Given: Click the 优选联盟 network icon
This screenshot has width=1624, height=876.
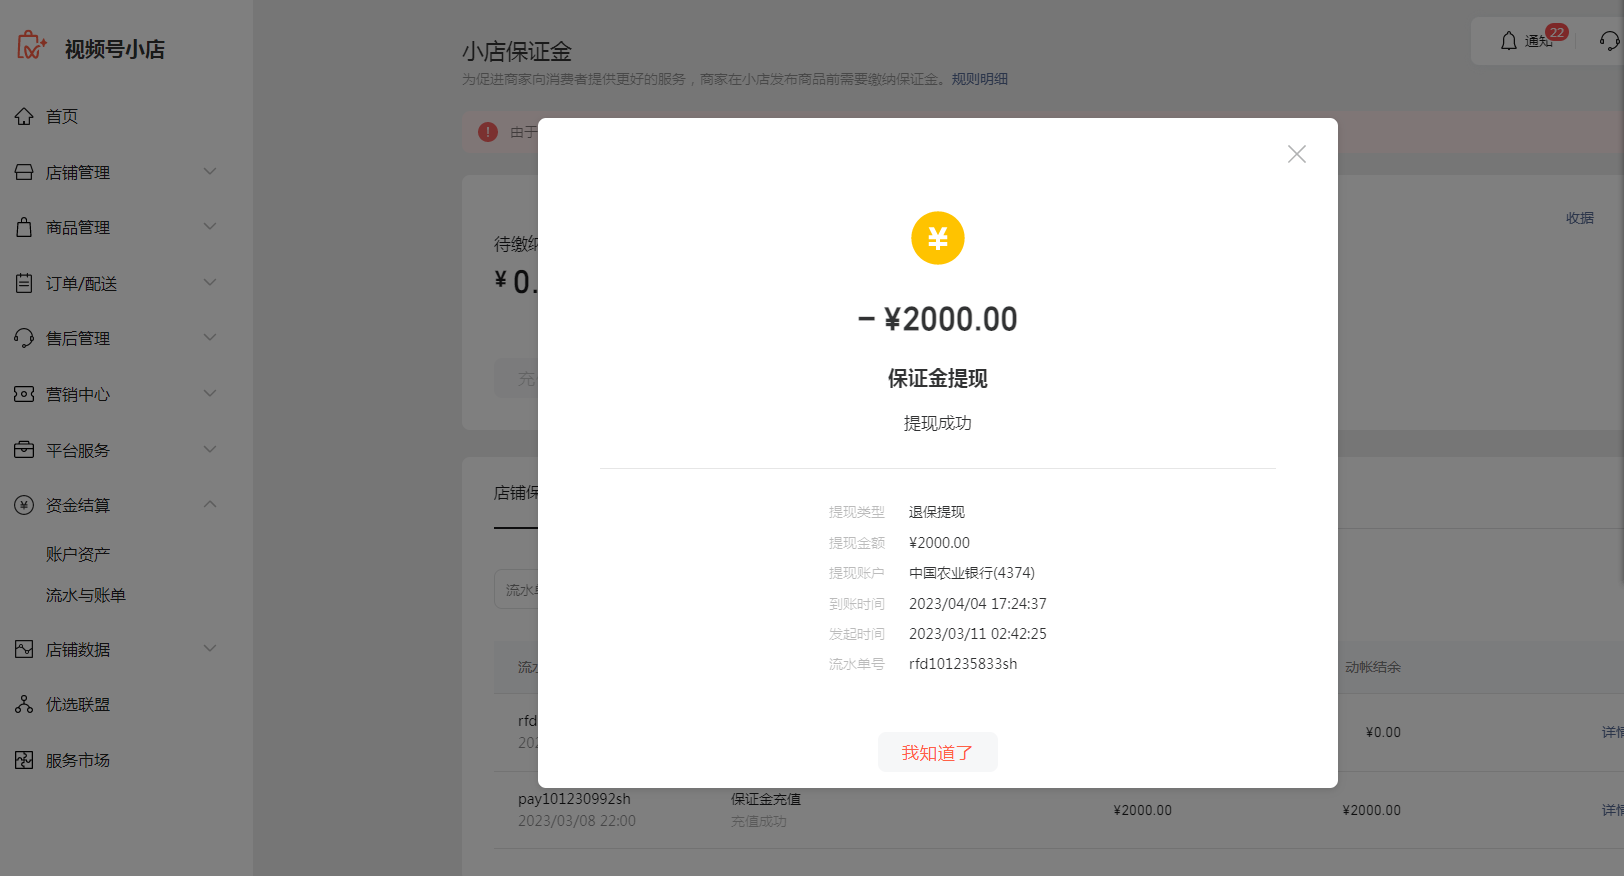Looking at the screenshot, I should click(24, 704).
